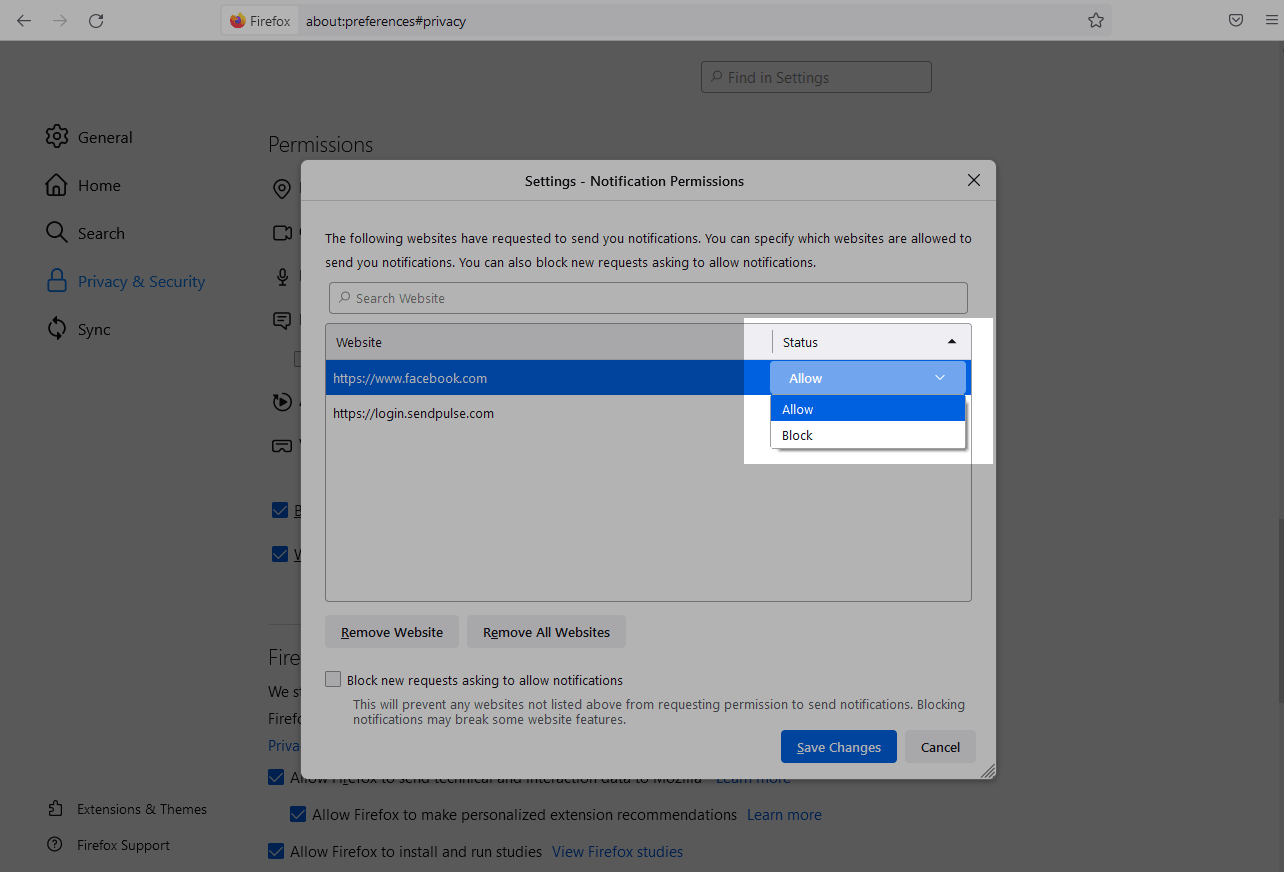Open the Pocket save icon

pyautogui.click(x=1236, y=20)
